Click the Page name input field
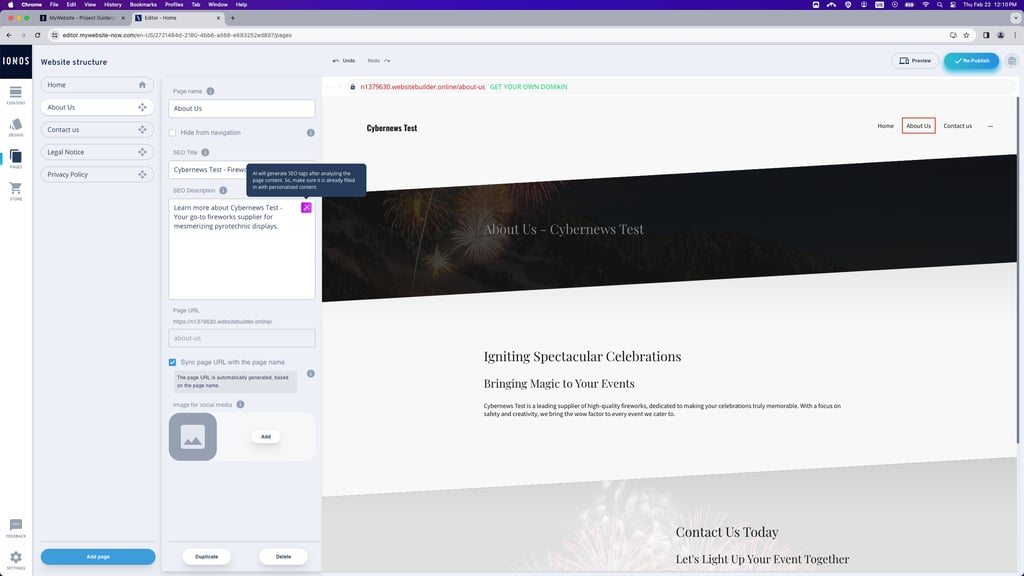1024x576 pixels. [242, 108]
